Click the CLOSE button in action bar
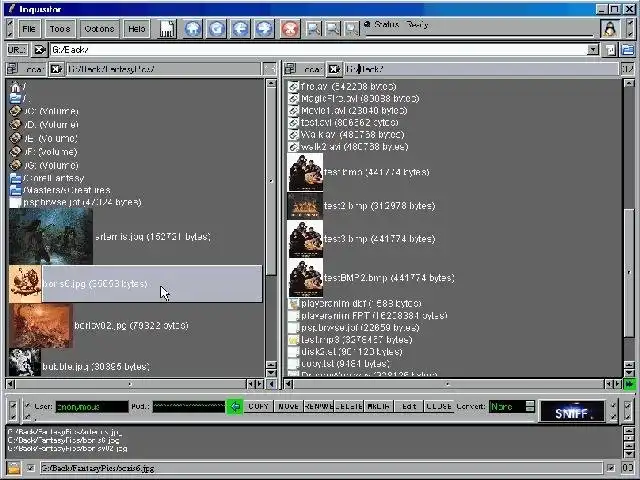Image resolution: width=640 pixels, height=480 pixels. (x=439, y=407)
